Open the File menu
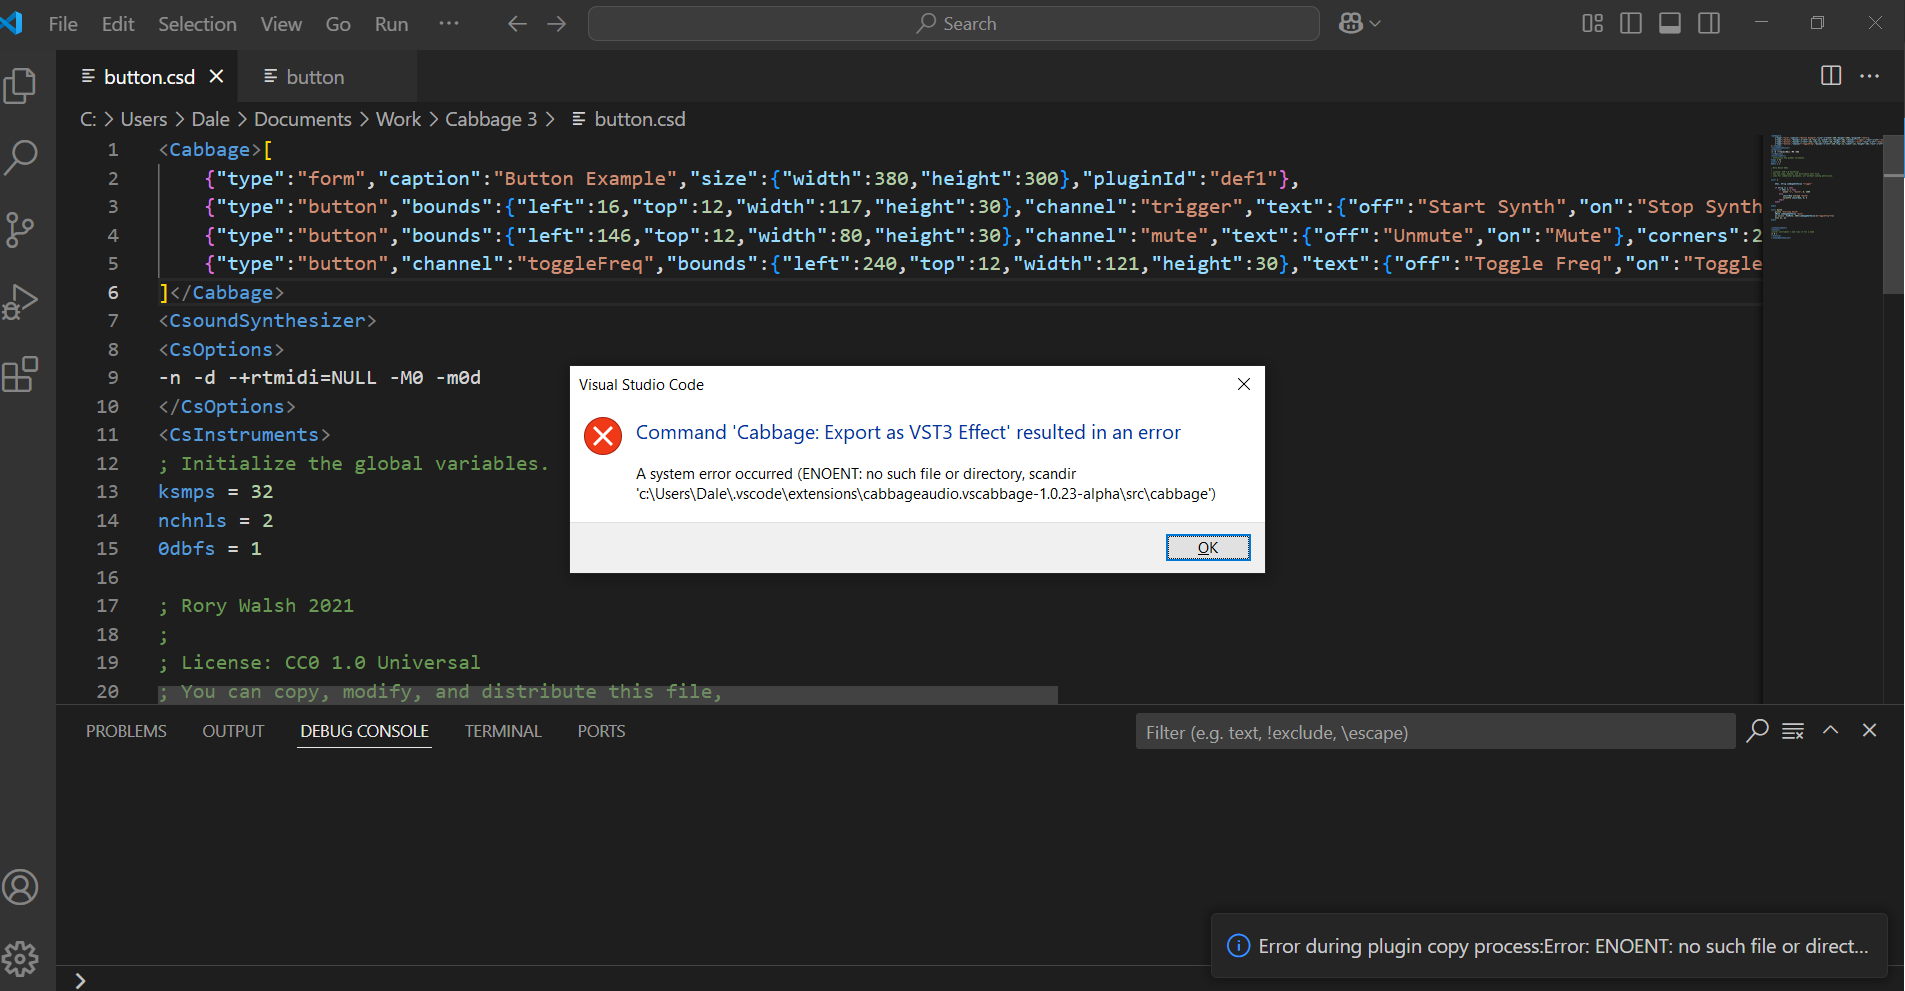 [x=63, y=24]
